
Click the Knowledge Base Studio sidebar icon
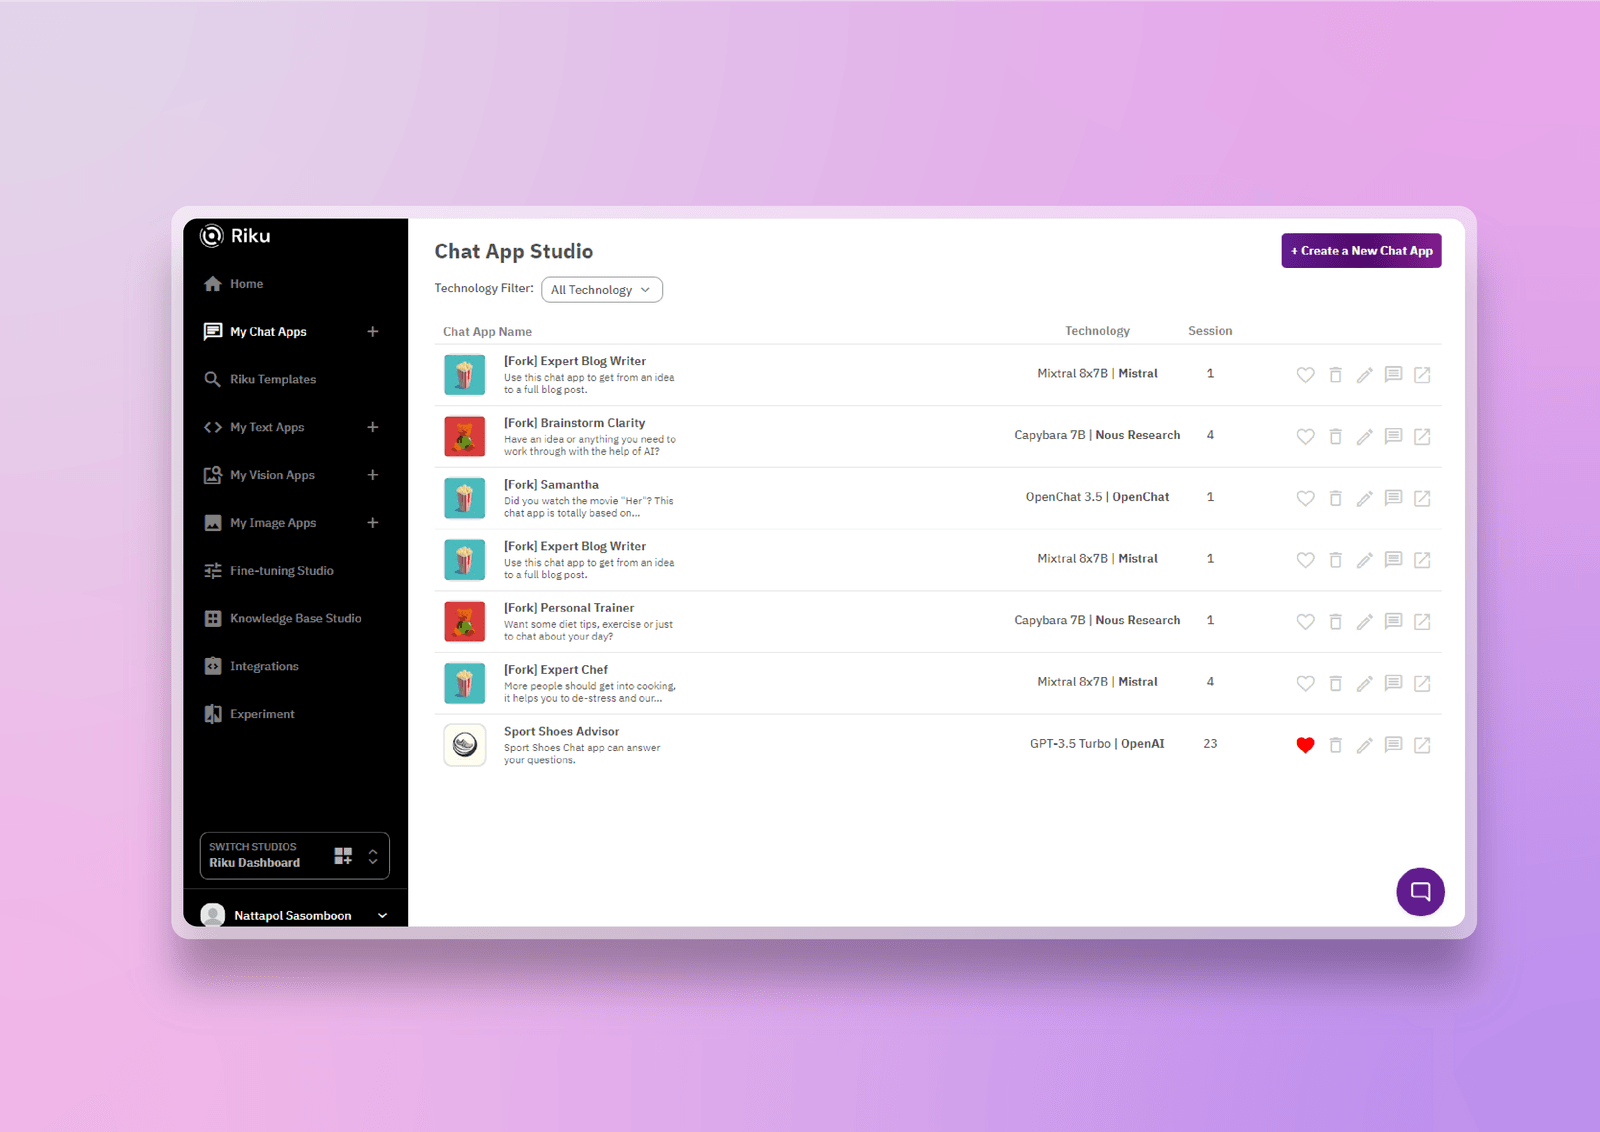213,618
